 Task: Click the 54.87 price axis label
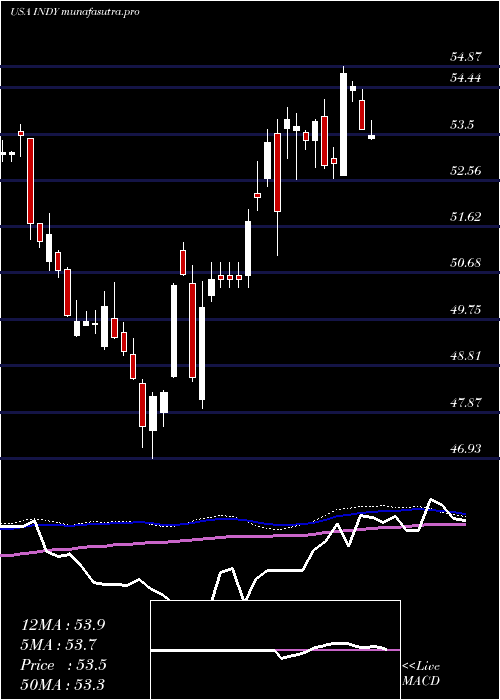[x=466, y=57]
